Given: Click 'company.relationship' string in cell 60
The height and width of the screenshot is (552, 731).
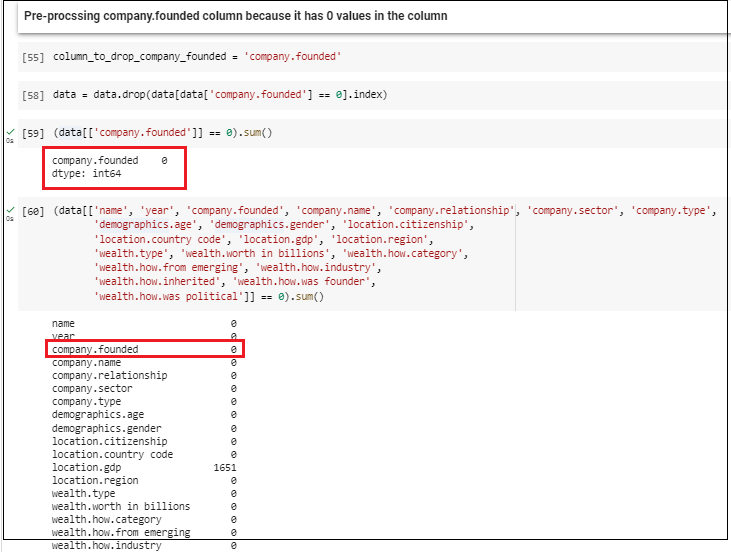Looking at the screenshot, I should coord(451,211).
